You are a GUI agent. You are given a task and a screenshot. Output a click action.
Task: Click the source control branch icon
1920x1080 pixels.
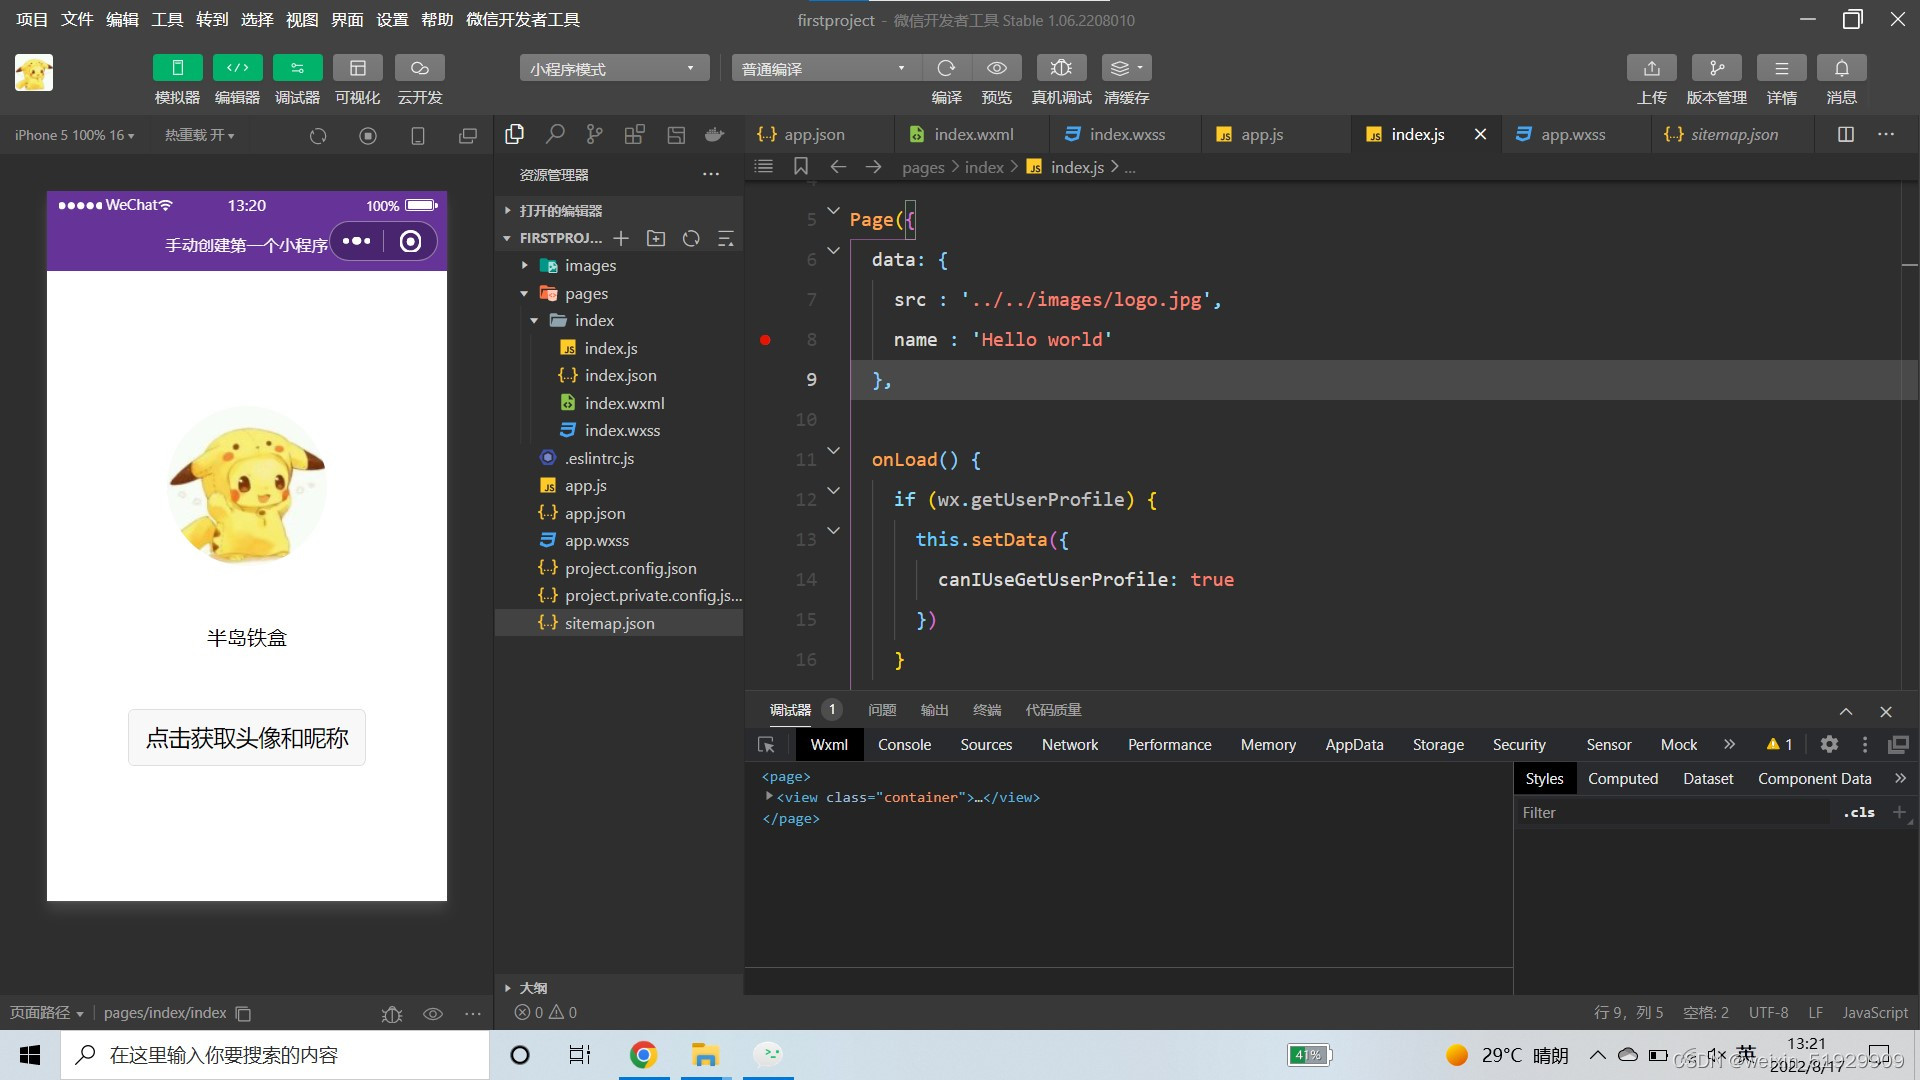click(595, 135)
